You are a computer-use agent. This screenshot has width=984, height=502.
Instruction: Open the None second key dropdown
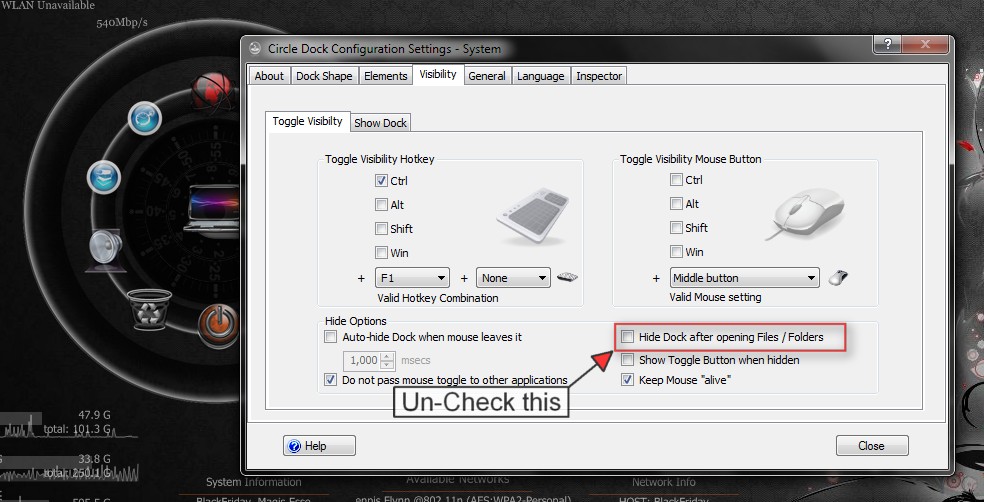click(x=513, y=277)
